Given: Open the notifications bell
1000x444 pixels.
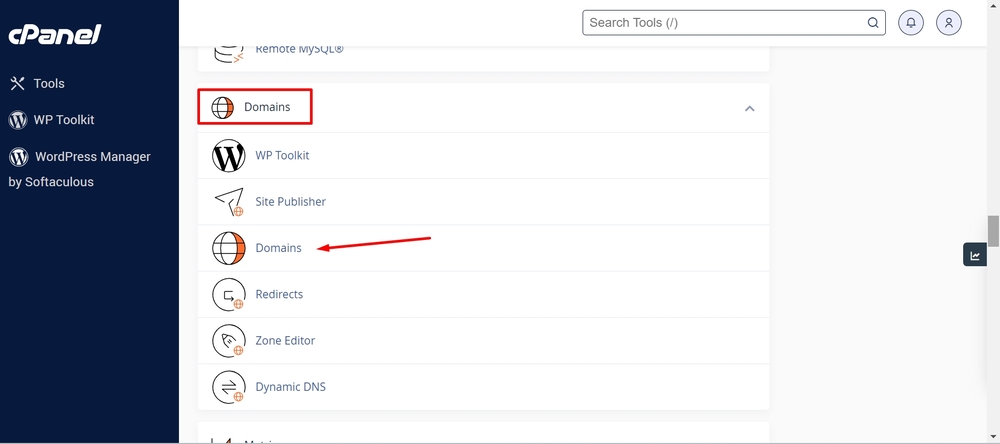Looking at the screenshot, I should coord(911,23).
